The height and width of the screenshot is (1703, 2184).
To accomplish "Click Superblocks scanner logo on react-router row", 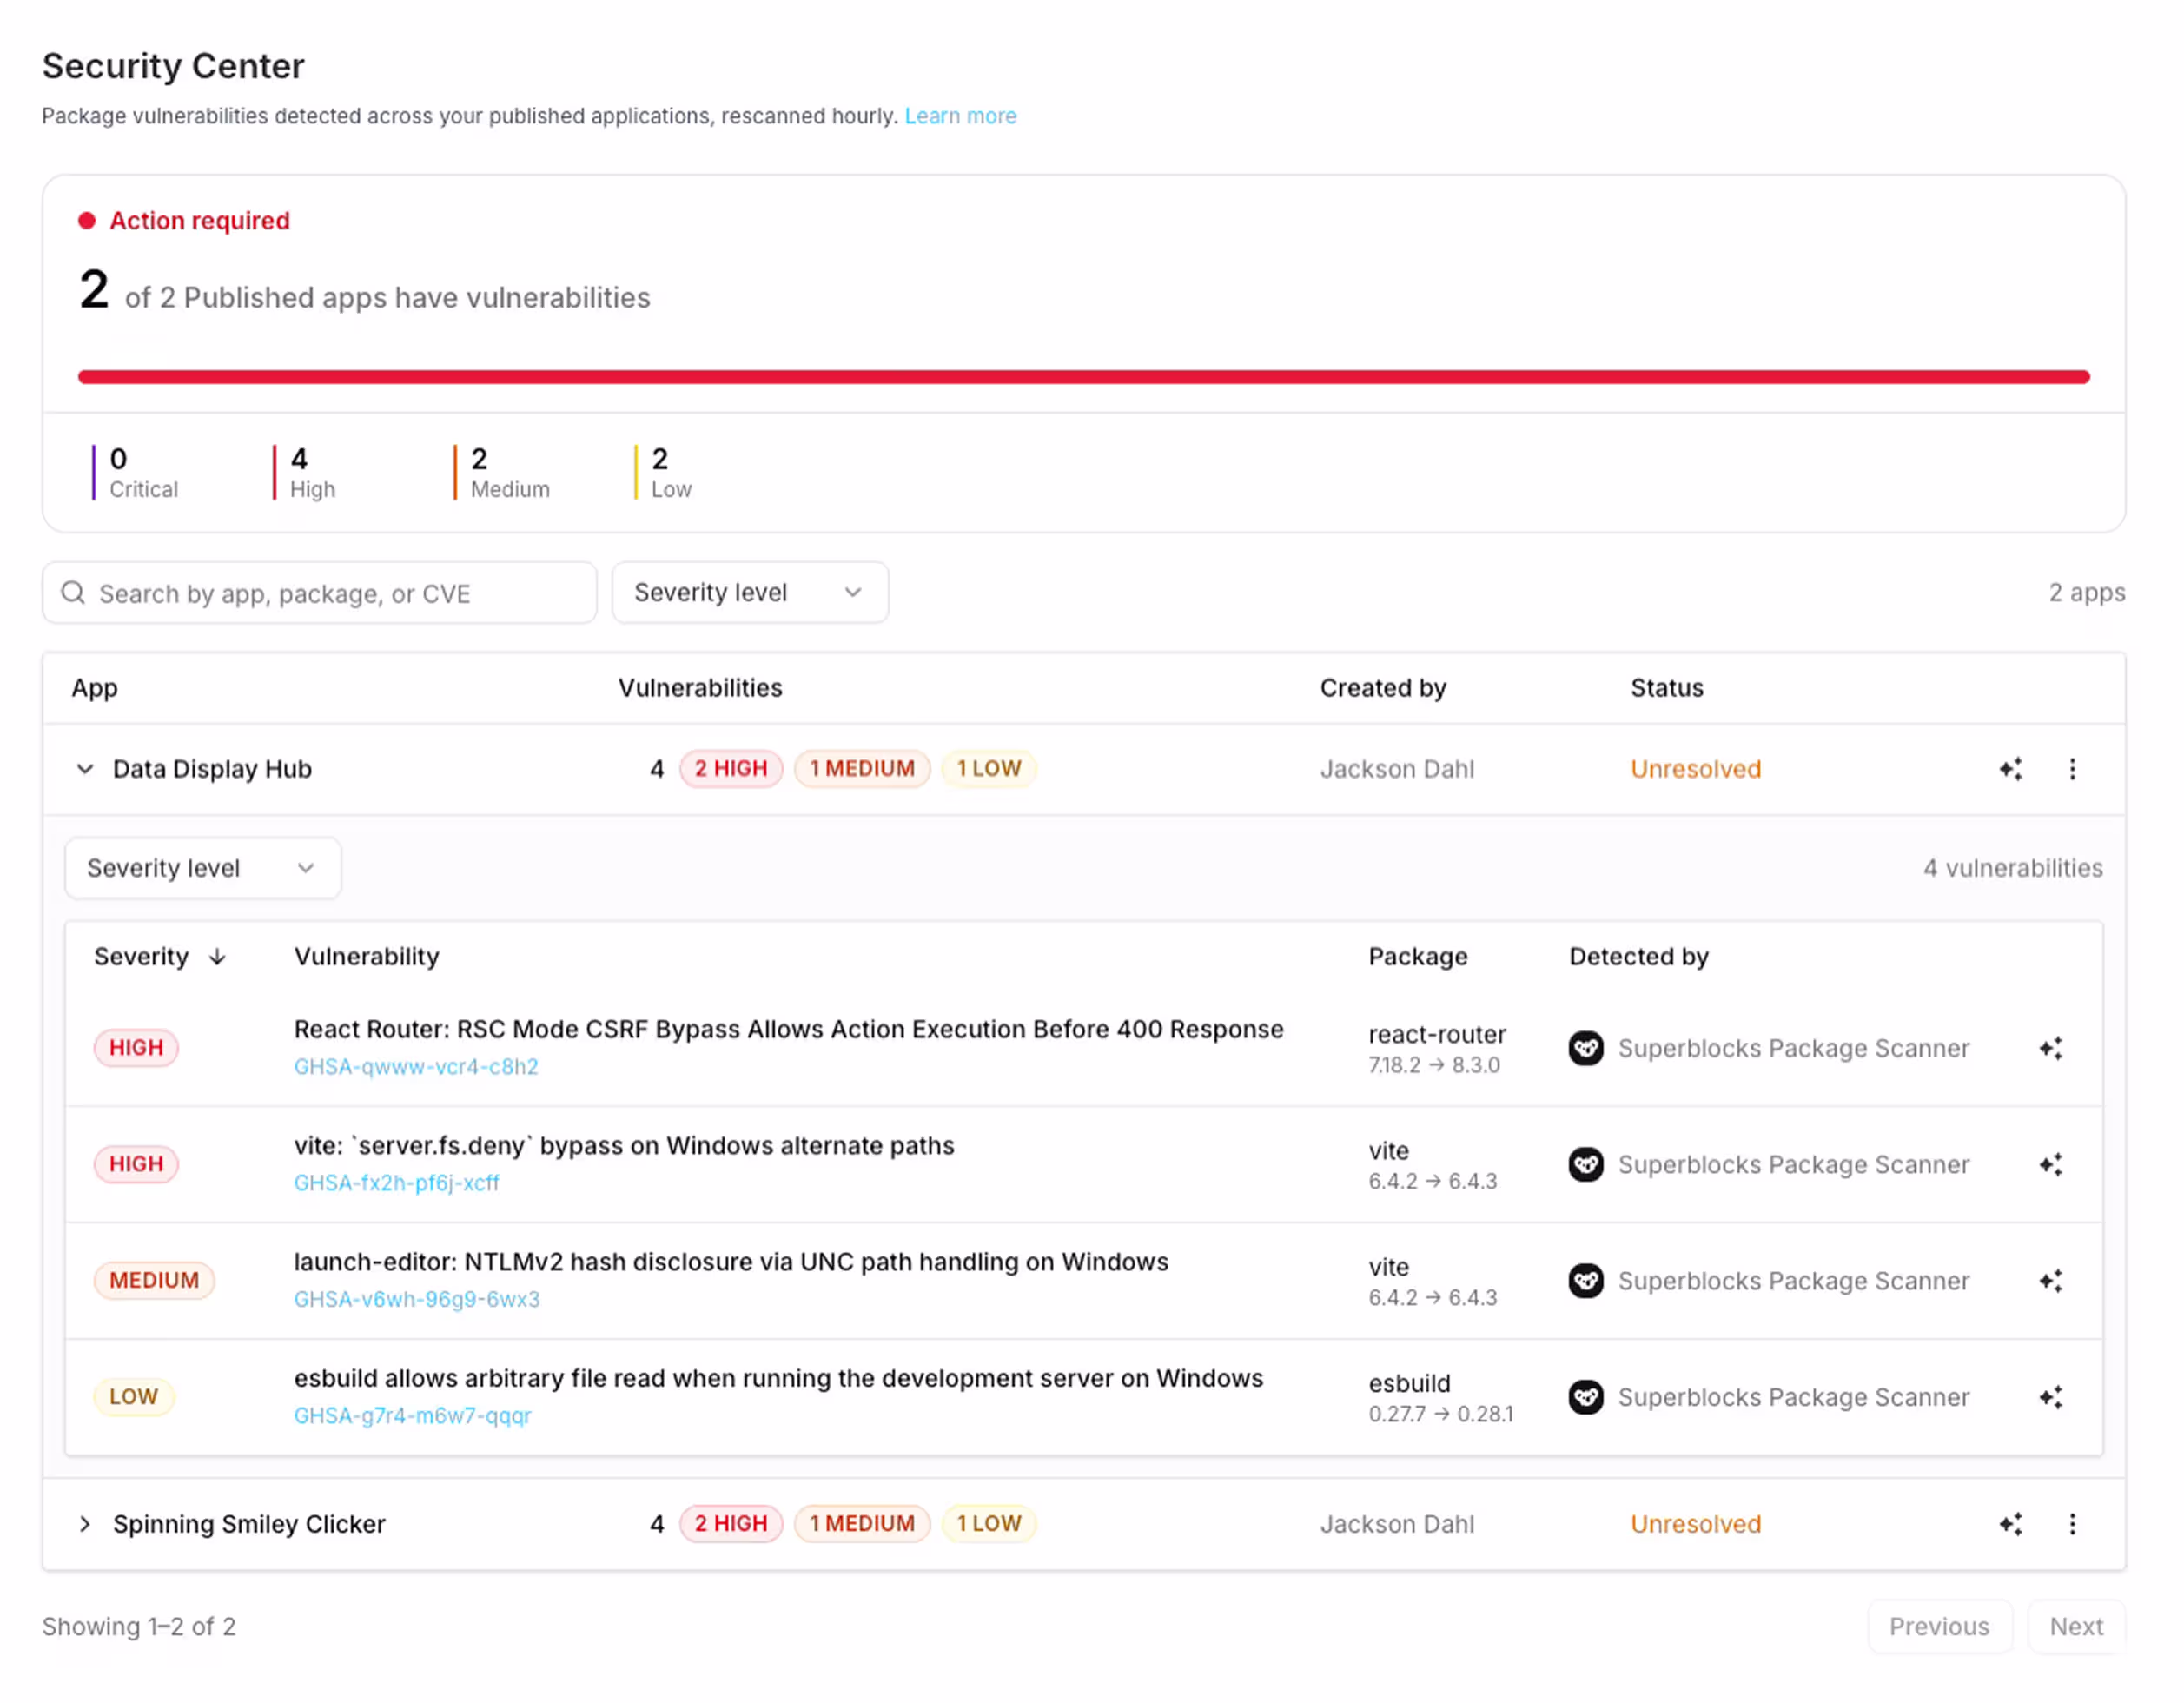I will (x=1586, y=1048).
